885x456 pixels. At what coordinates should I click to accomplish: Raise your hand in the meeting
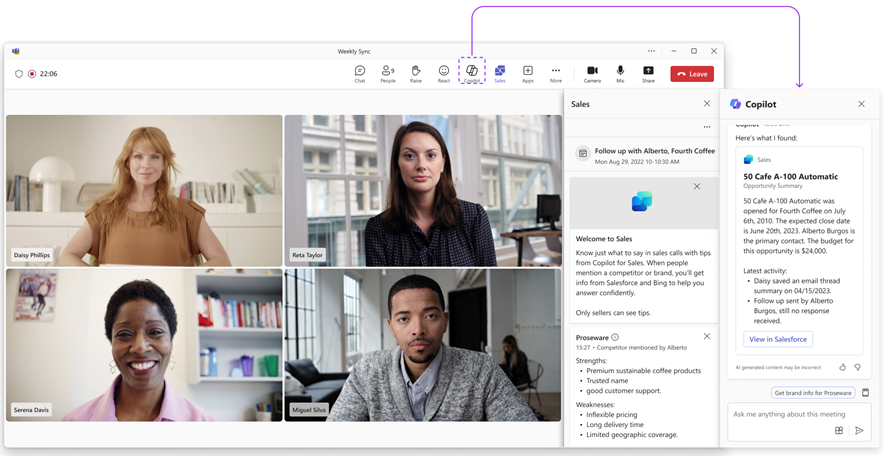pyautogui.click(x=416, y=72)
